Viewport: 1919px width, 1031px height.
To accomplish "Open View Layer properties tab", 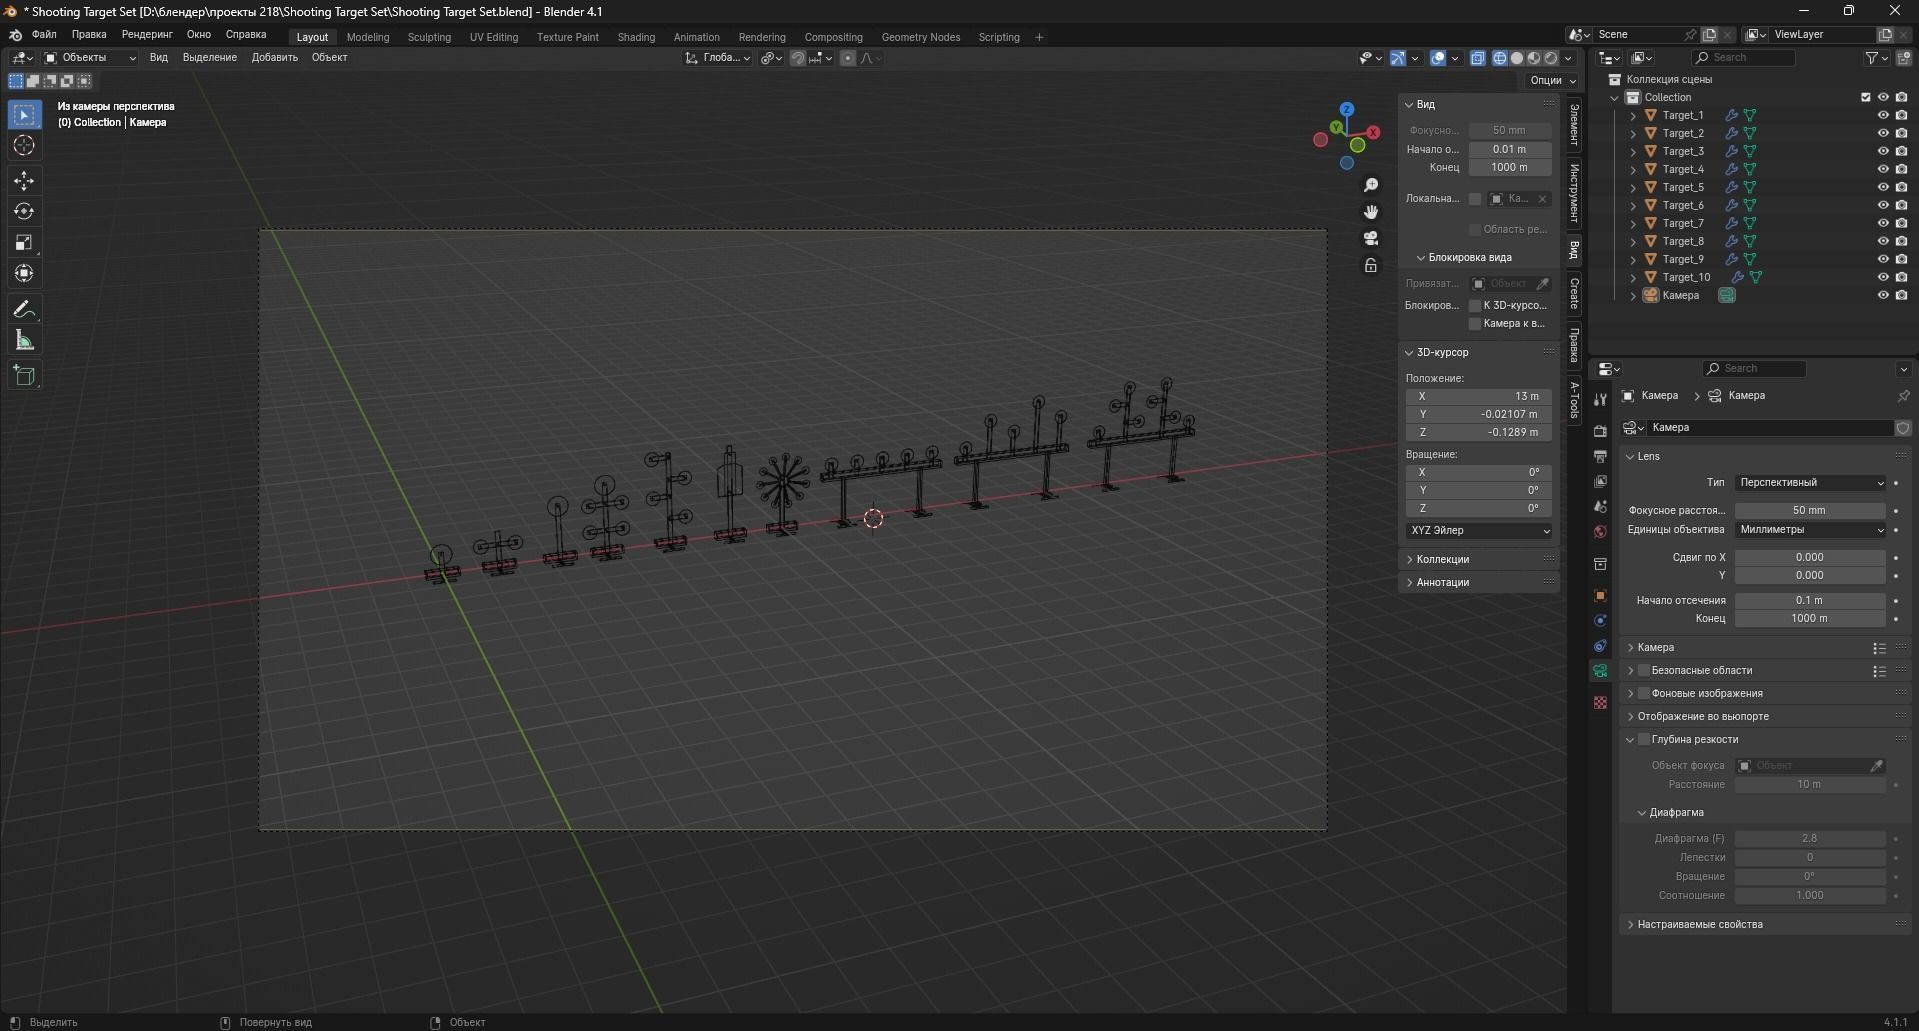I will [x=1600, y=481].
